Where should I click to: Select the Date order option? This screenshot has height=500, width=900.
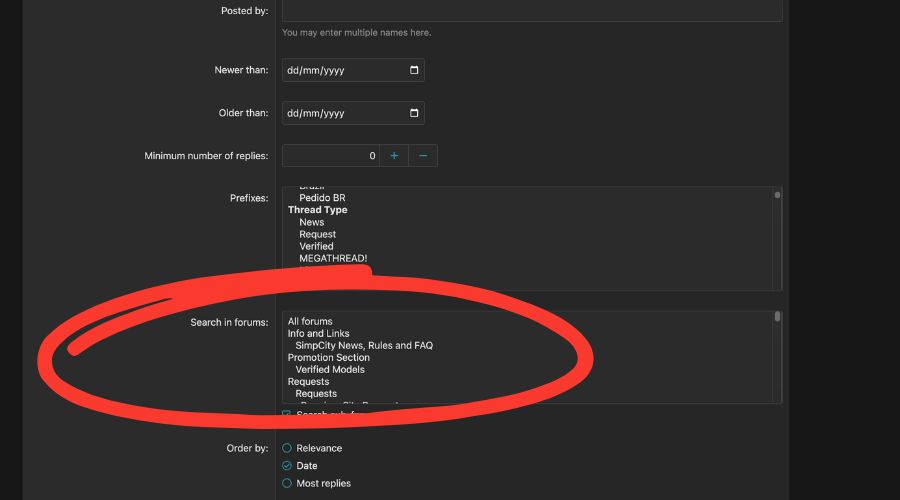coord(287,466)
